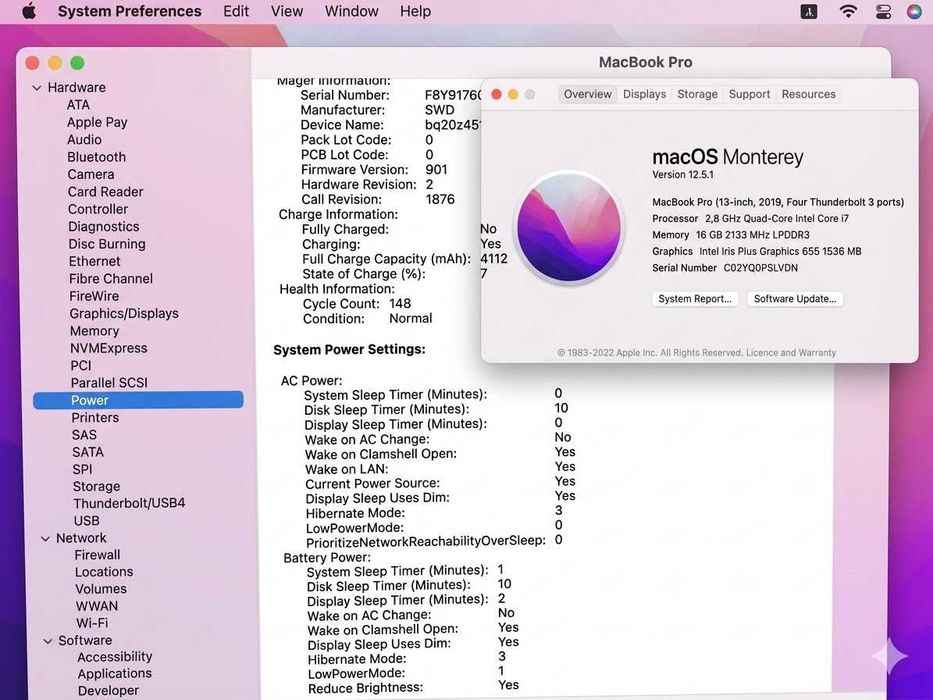933x700 pixels.
Task: Select WWAN under Network
Action: click(96, 606)
